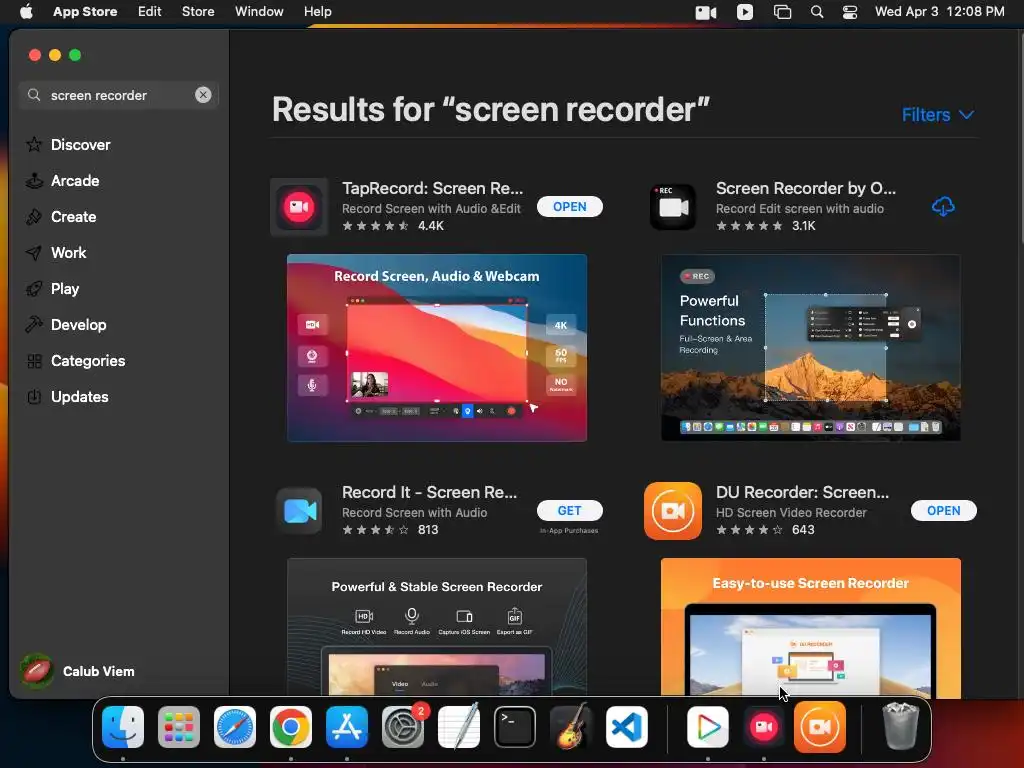Image resolution: width=1024 pixels, height=768 pixels.
Task: Open TapRecord with the OPEN button
Action: coord(569,206)
